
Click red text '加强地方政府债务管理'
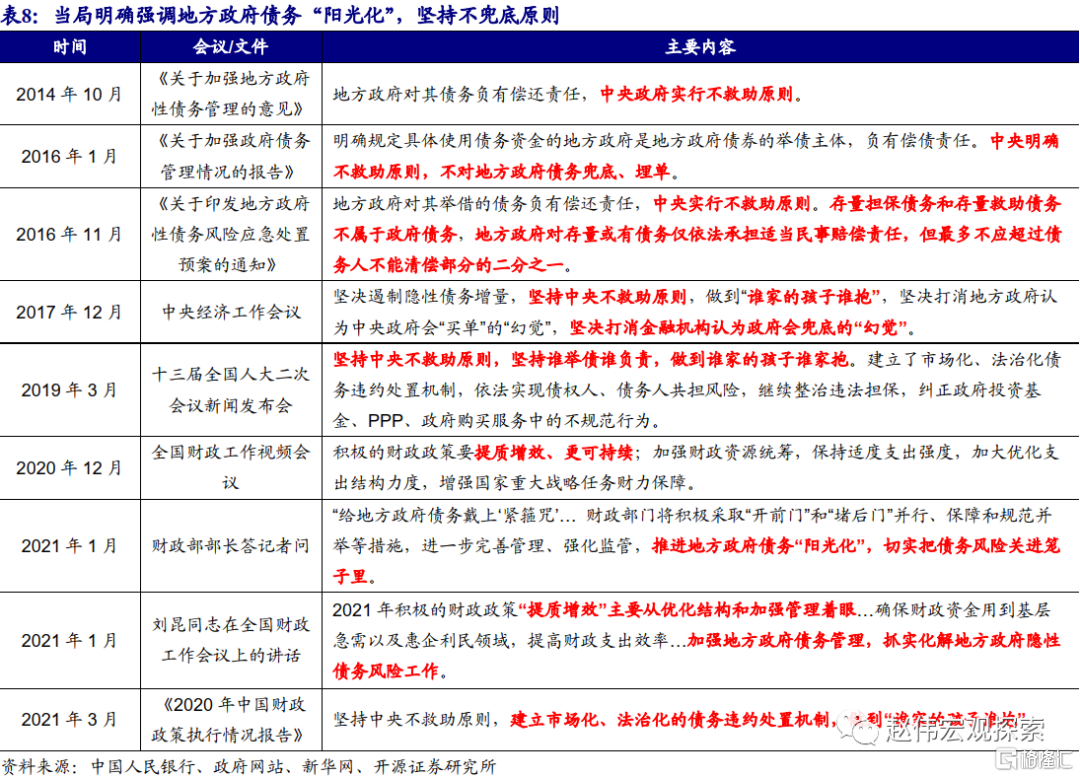(x=776, y=640)
